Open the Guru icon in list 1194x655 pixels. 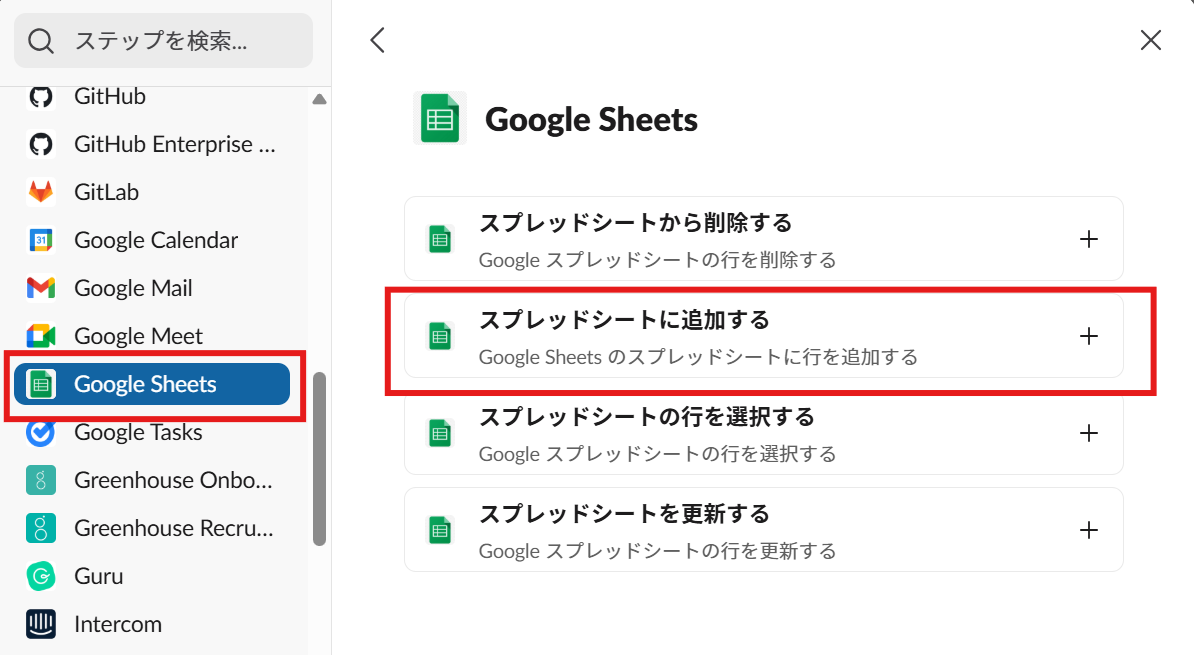[x=40, y=576]
